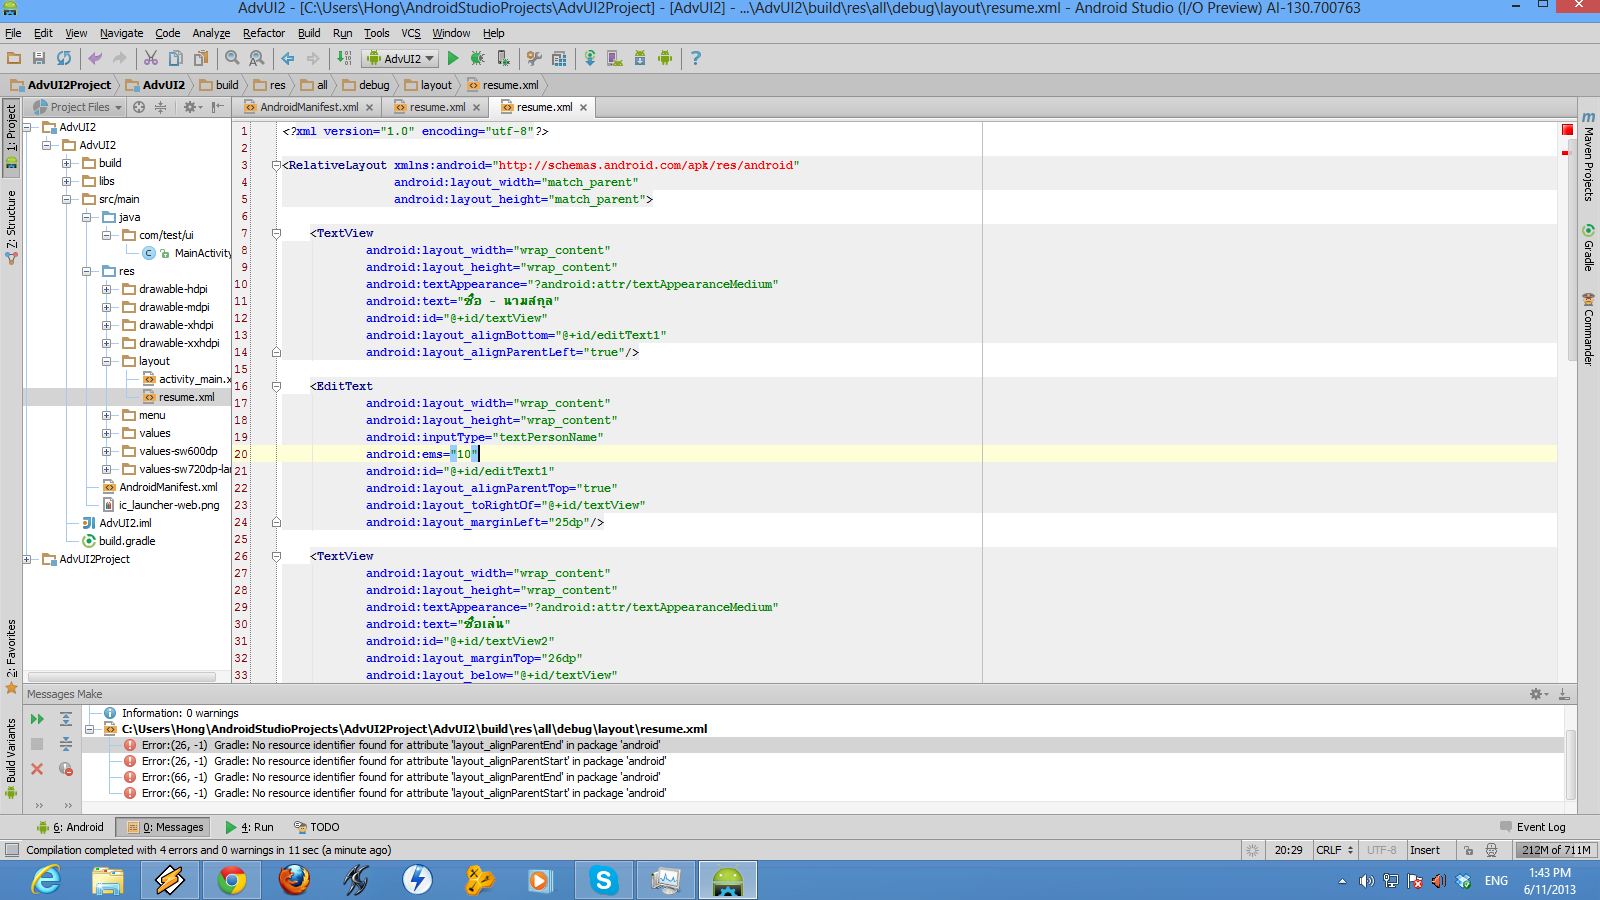The width and height of the screenshot is (1600, 900).
Task: Open Android Device Monitor icon
Action: pyautogui.click(x=665, y=59)
